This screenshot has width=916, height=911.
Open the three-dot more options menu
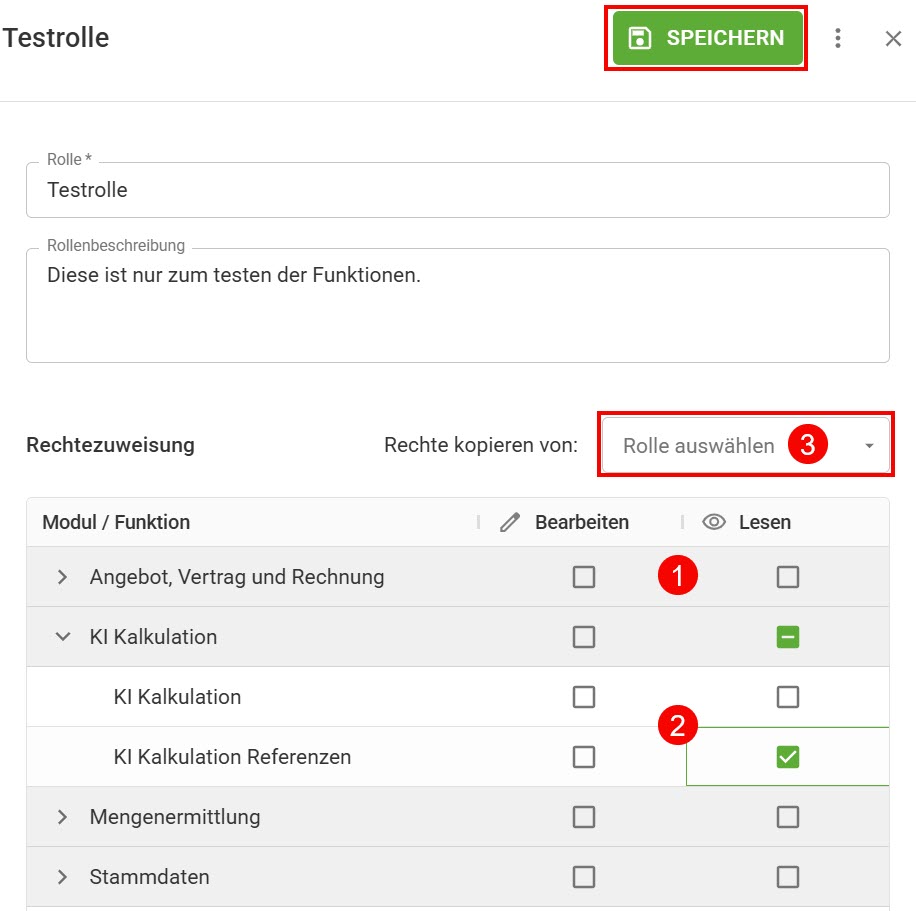tap(838, 38)
